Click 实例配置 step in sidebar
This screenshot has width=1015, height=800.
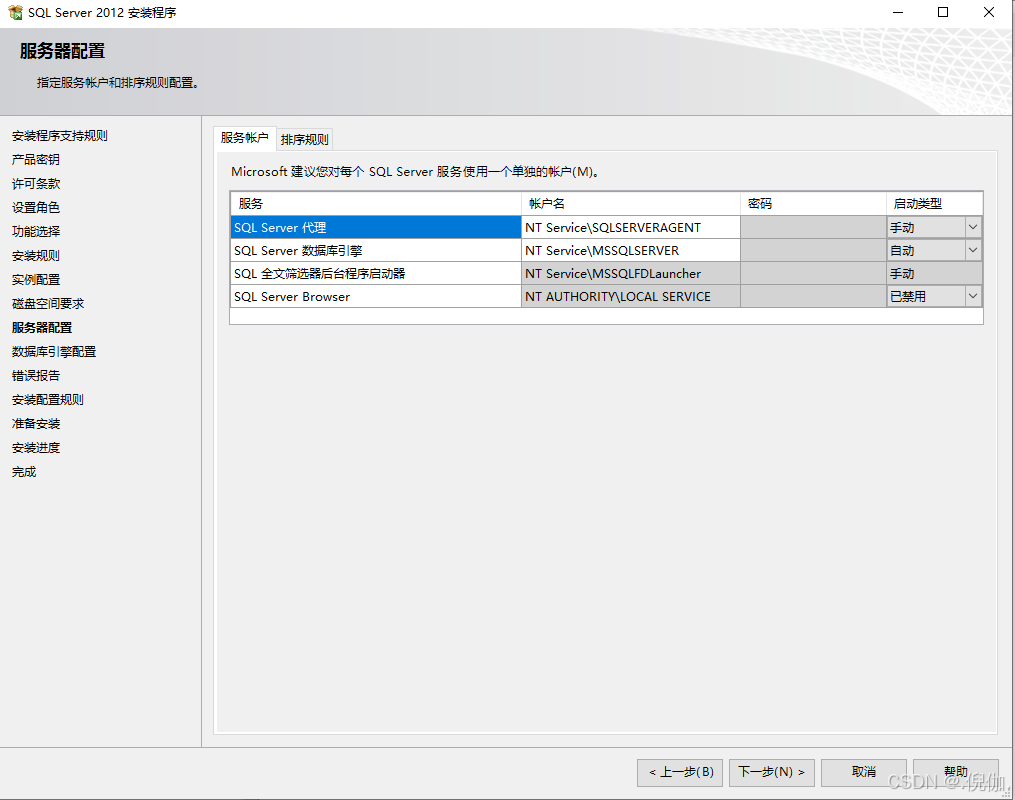tap(36, 280)
